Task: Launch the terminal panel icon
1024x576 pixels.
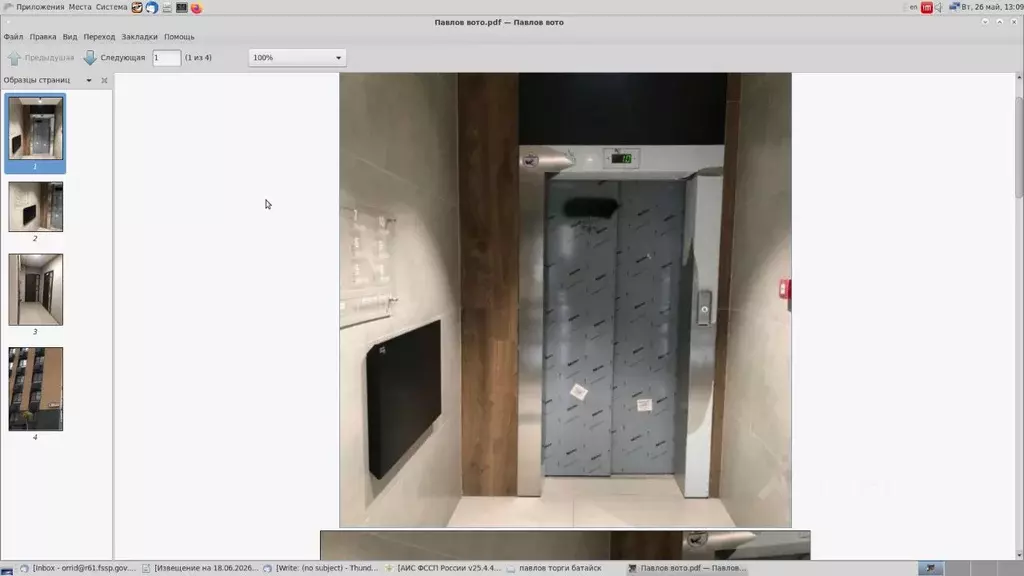Action: [x=182, y=7]
